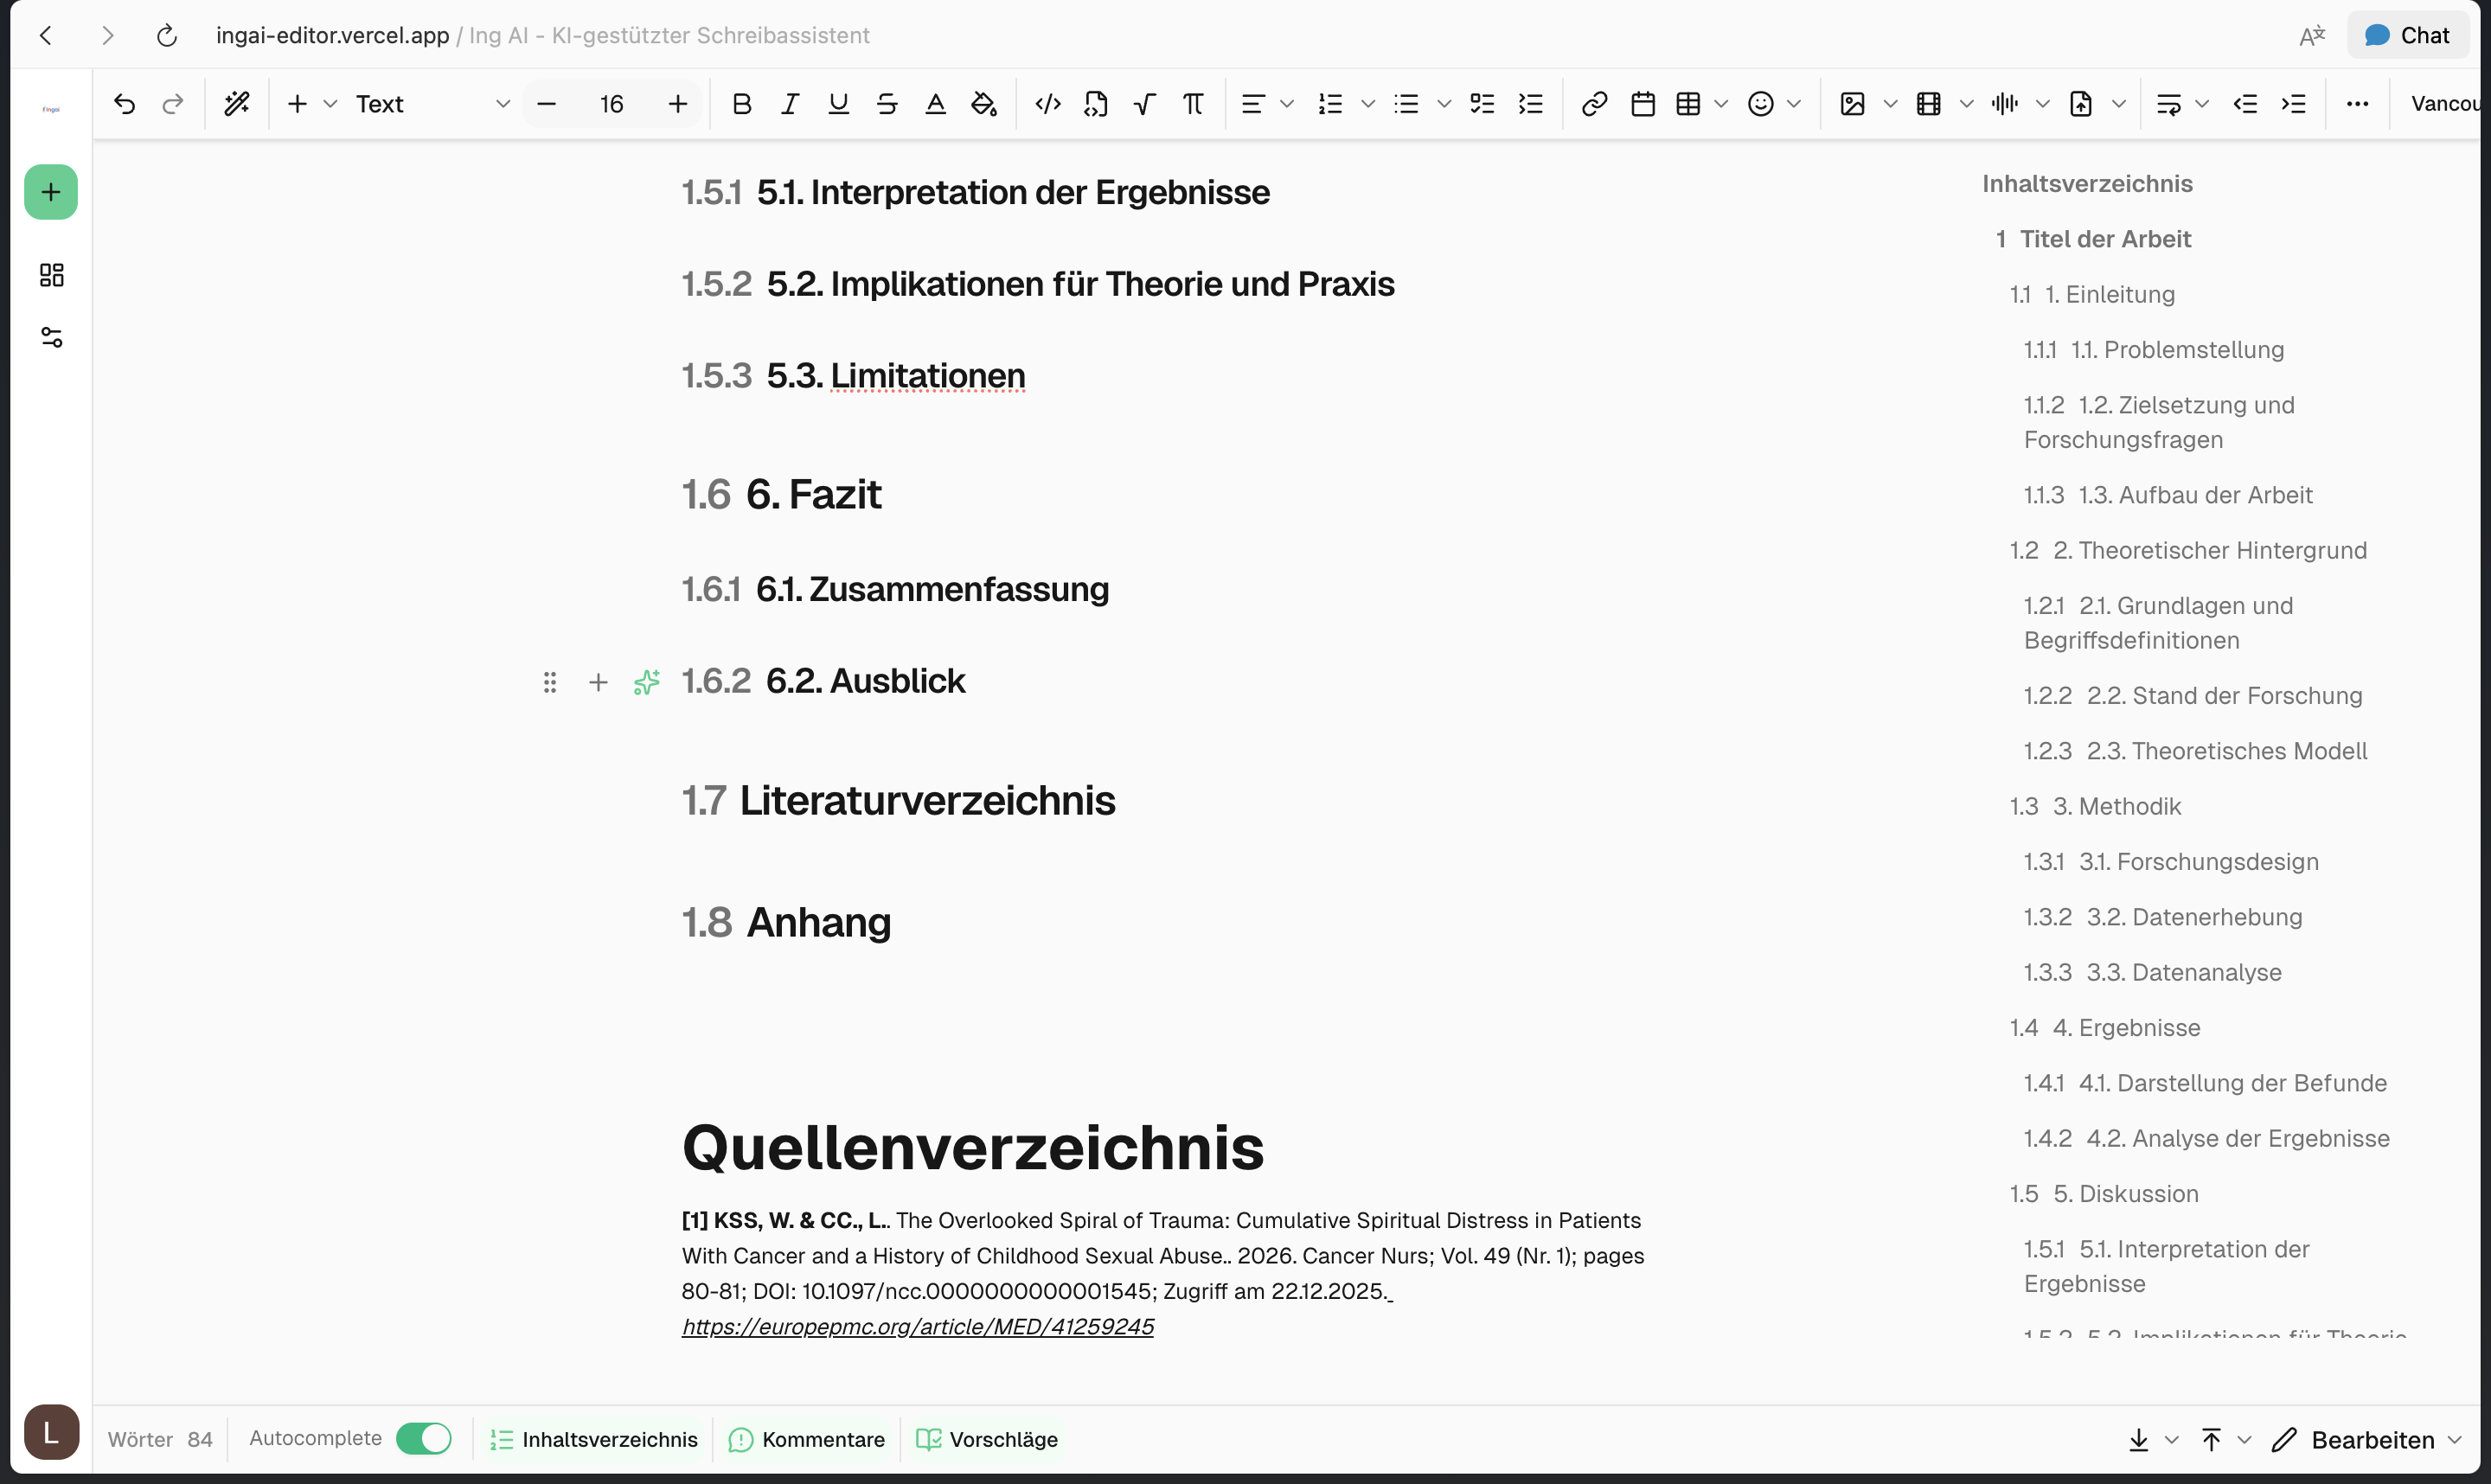Viewport: 2491px width, 1484px height.
Task: Open the emoji picker
Action: pyautogui.click(x=1761, y=104)
